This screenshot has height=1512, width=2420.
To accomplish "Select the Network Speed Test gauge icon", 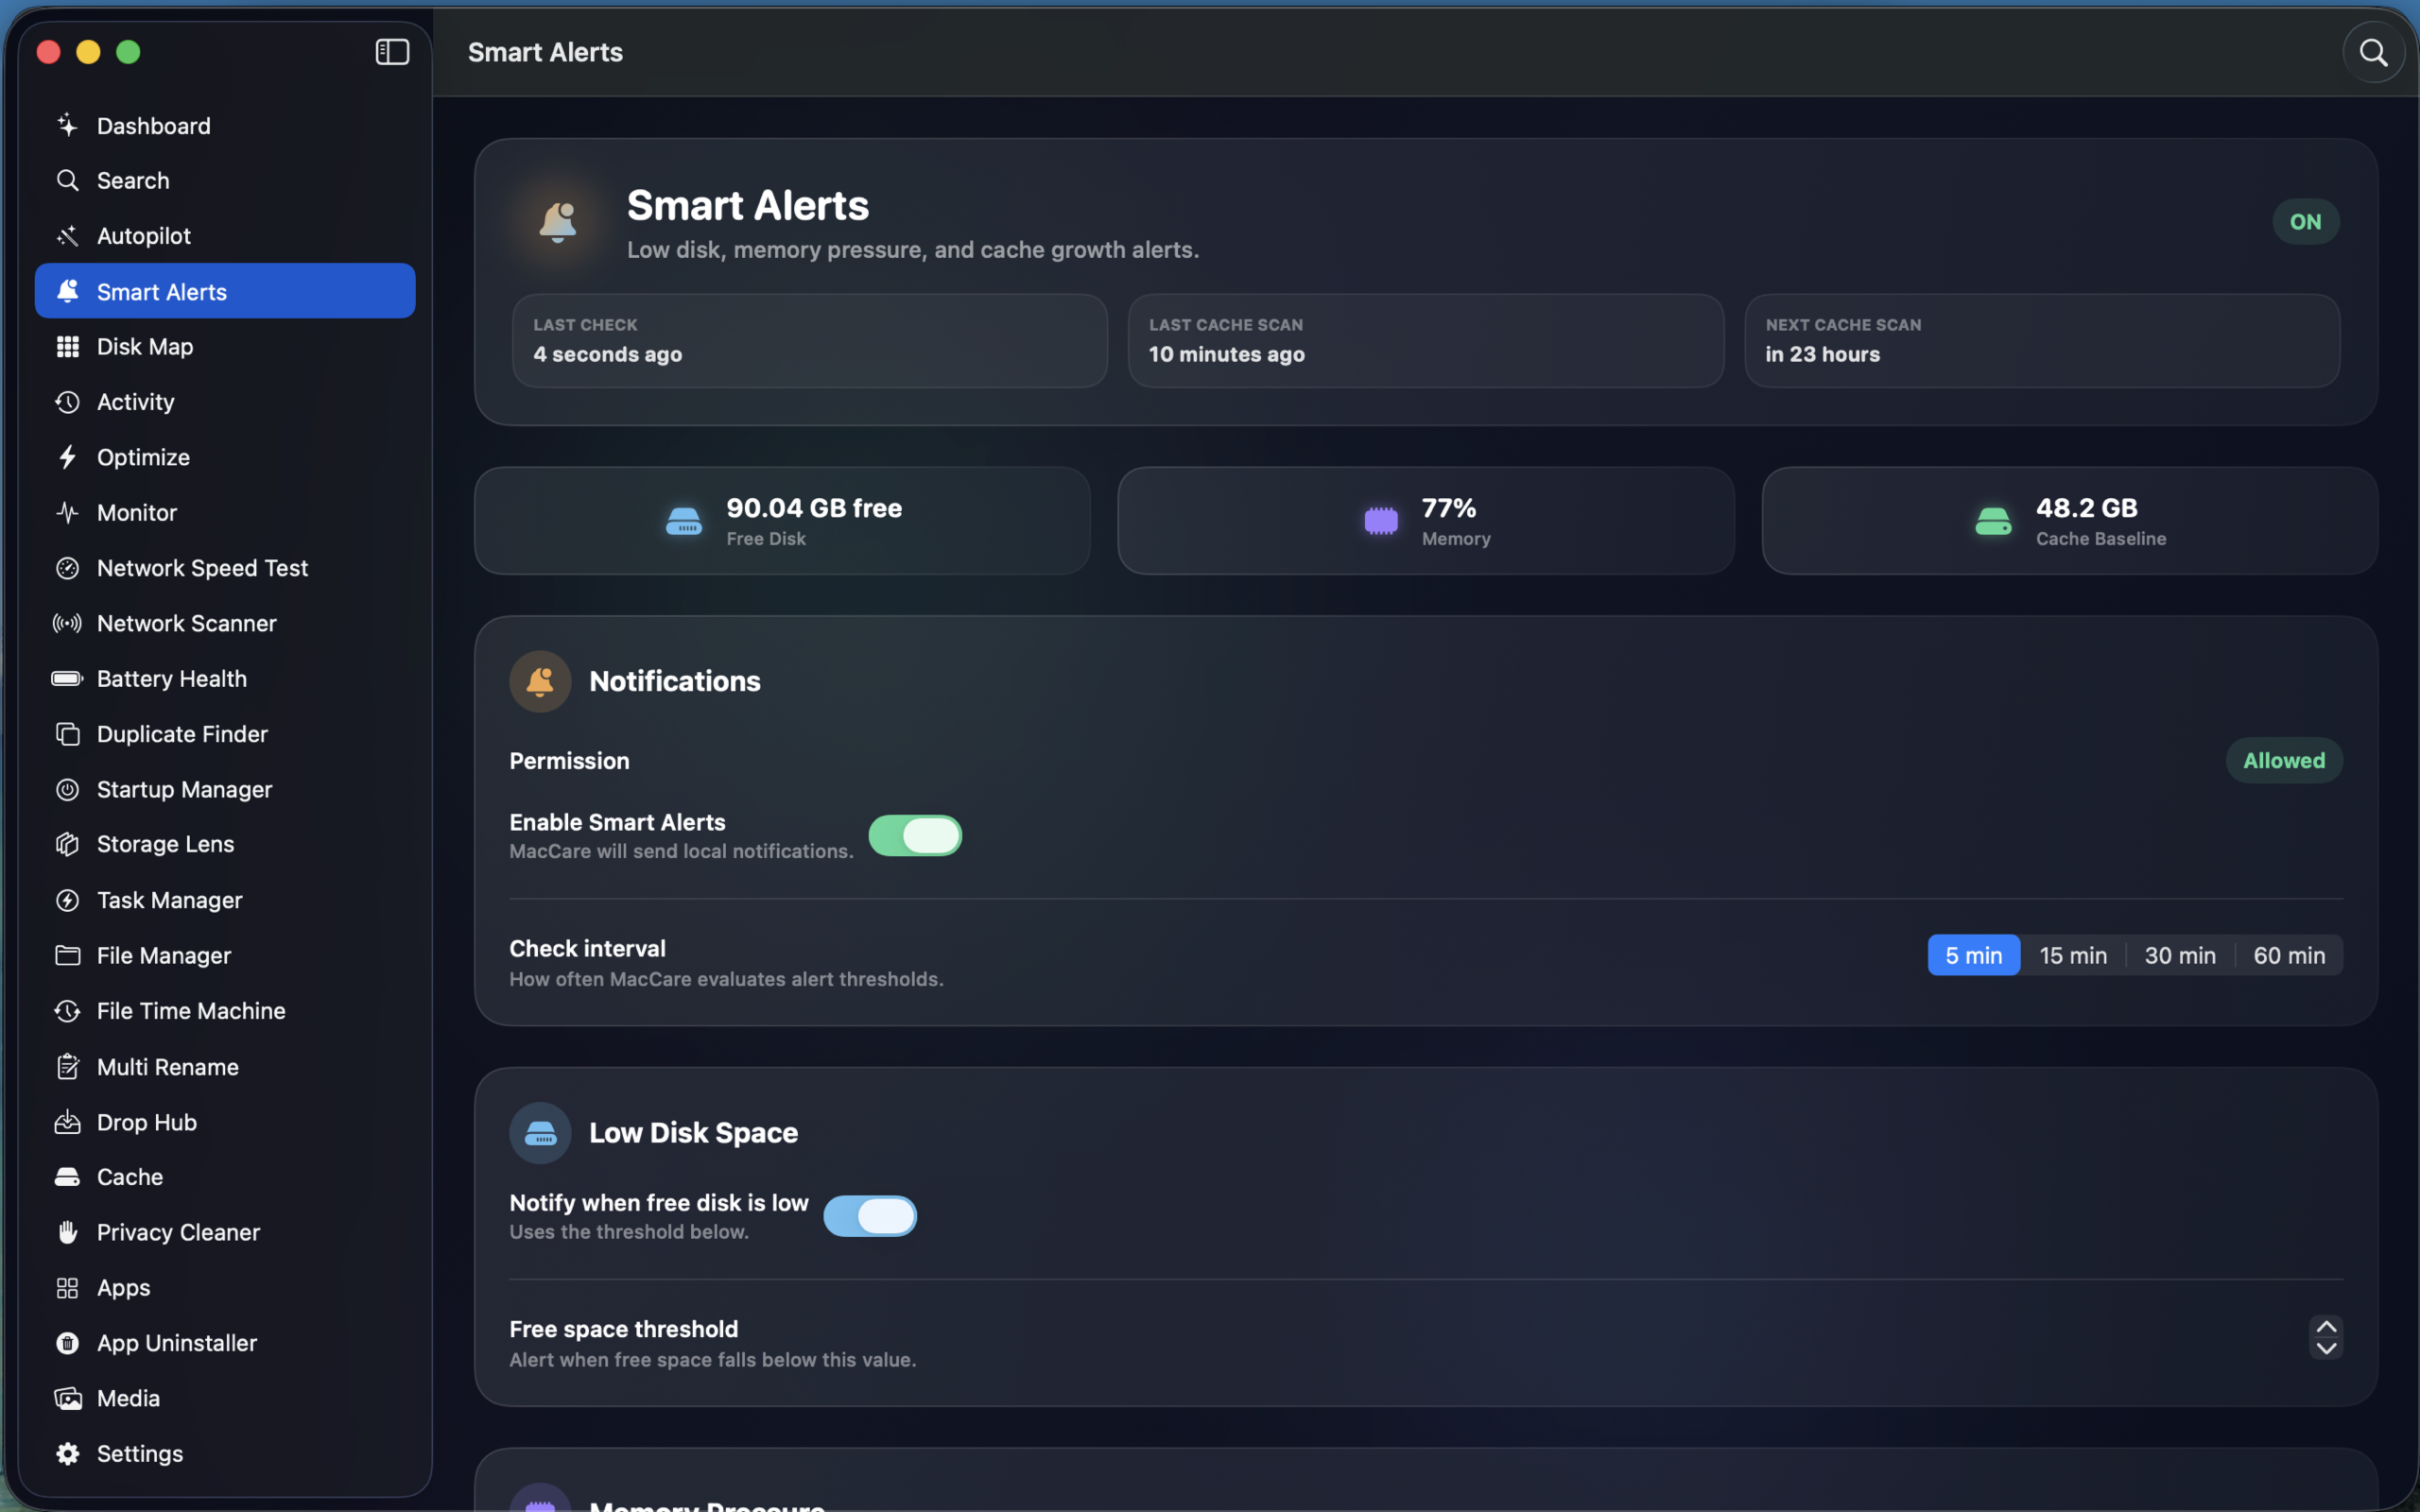I will [67, 568].
